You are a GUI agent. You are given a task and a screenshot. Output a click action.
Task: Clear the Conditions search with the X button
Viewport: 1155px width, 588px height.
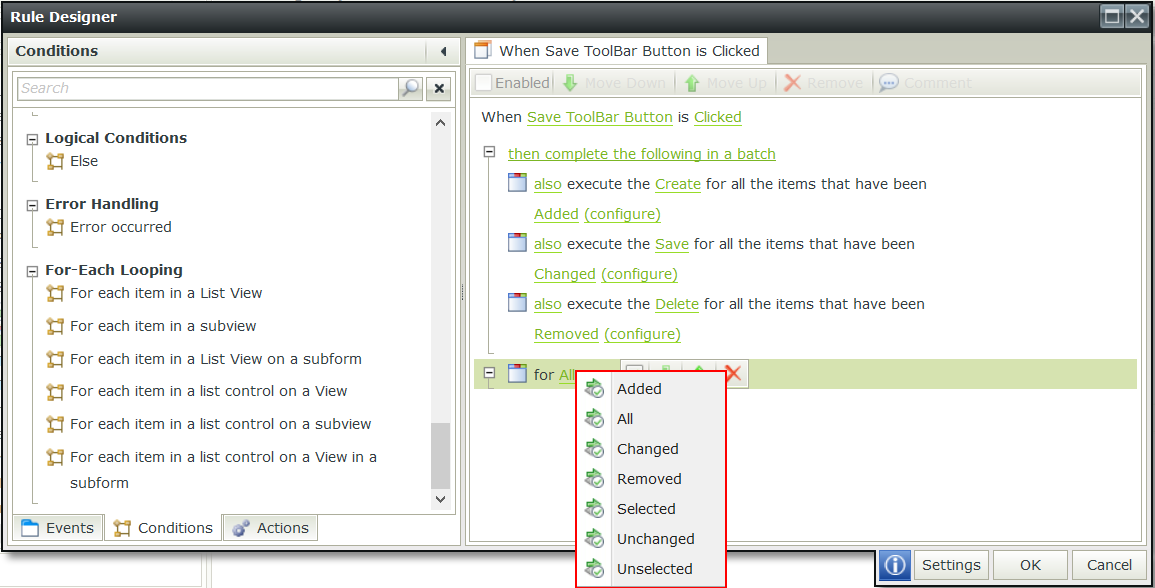[x=439, y=88]
